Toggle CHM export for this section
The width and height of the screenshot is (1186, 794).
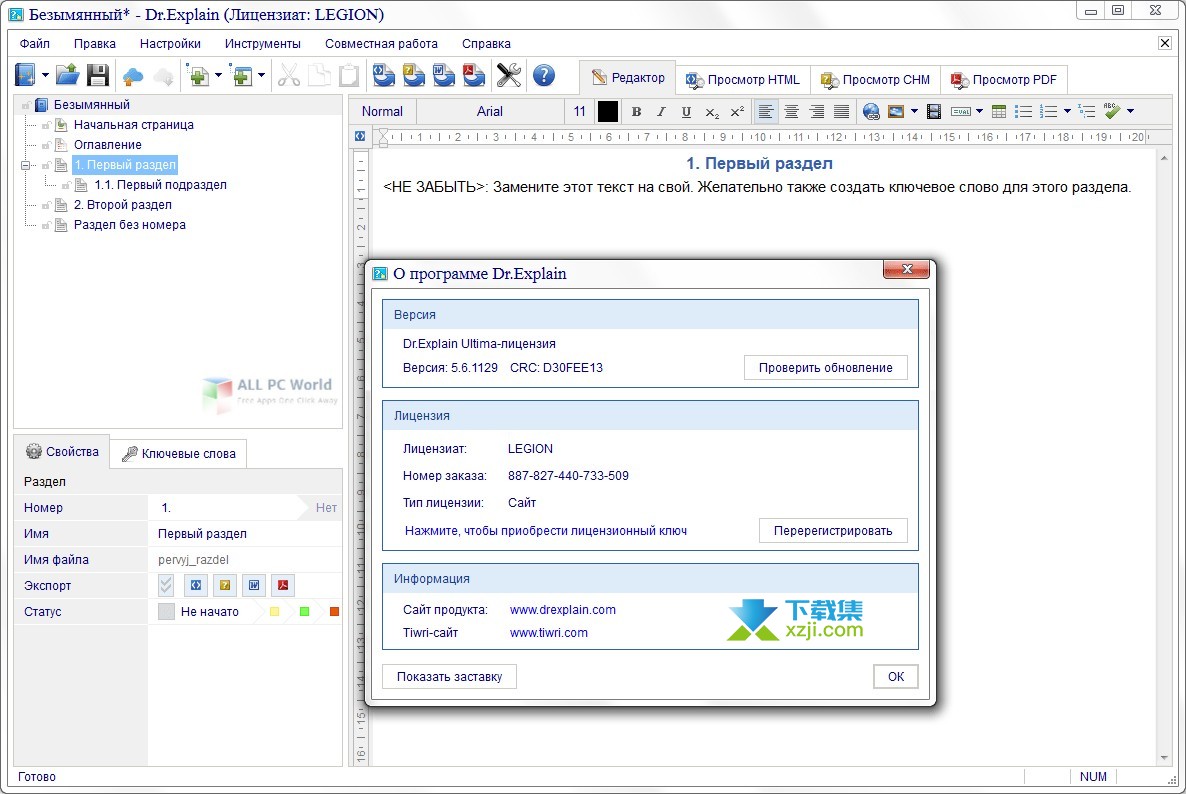click(225, 585)
